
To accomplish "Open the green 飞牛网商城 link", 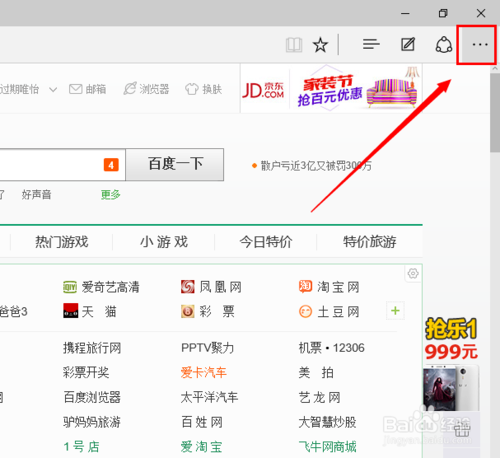I will click(327, 447).
